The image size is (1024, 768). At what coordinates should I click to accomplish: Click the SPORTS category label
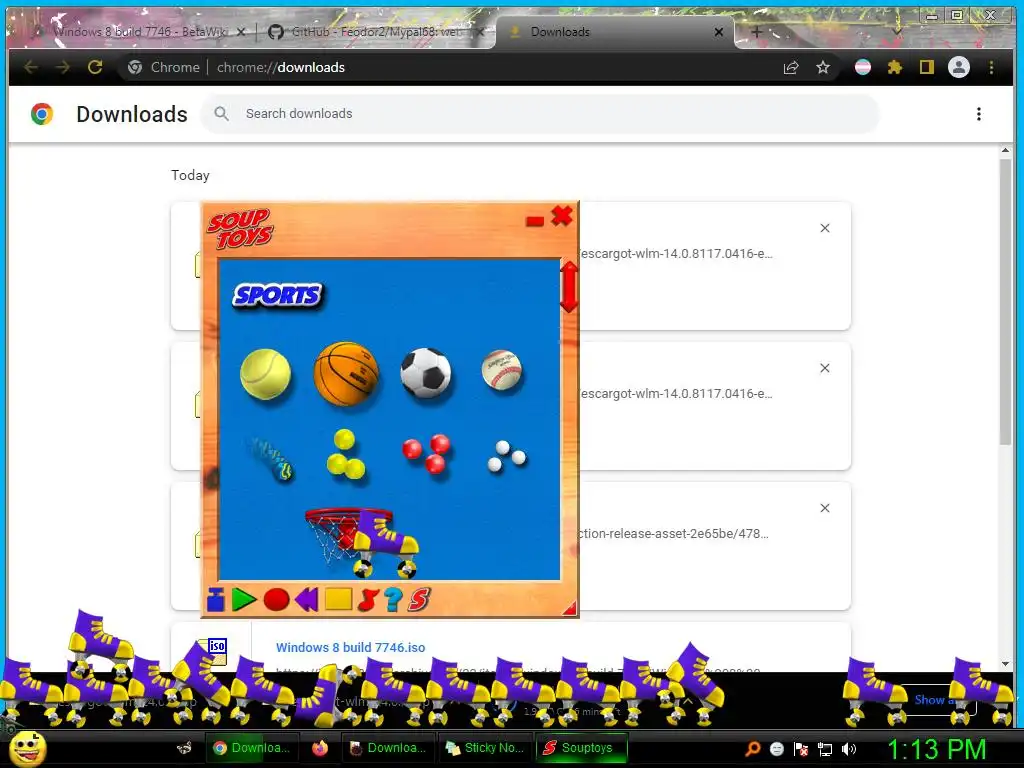278,295
